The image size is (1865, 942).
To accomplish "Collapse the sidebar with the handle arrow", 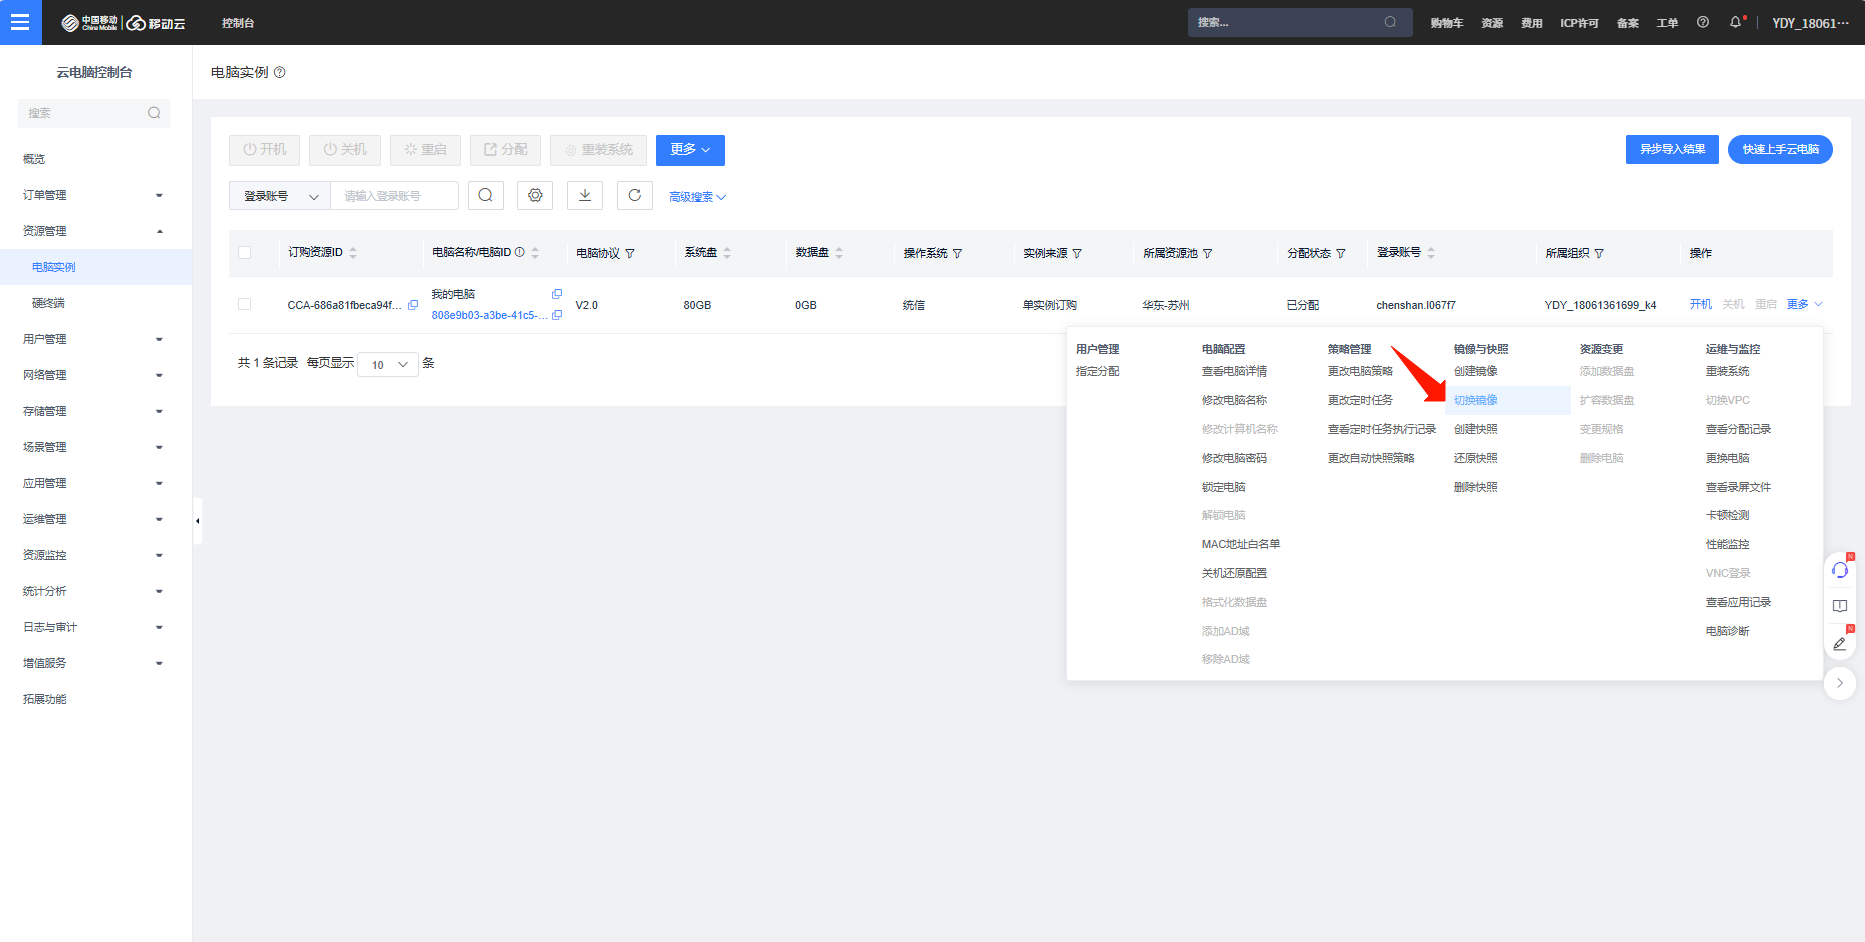I will (x=198, y=521).
